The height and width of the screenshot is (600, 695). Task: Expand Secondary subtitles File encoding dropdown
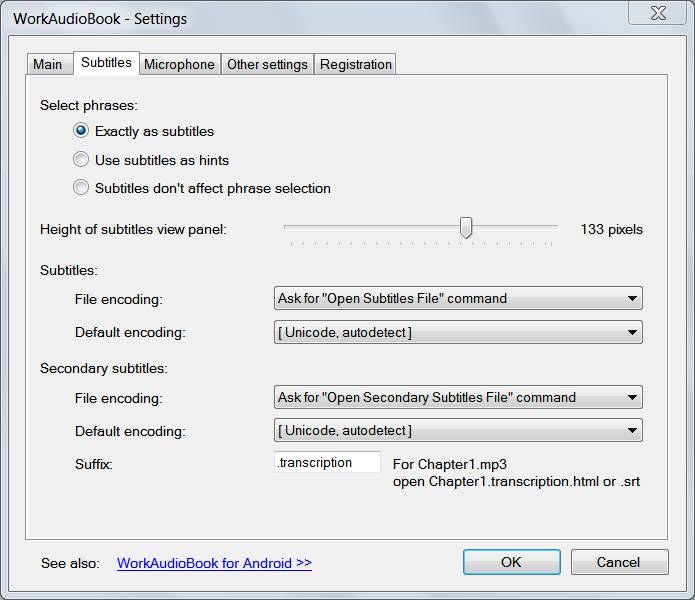pos(458,398)
